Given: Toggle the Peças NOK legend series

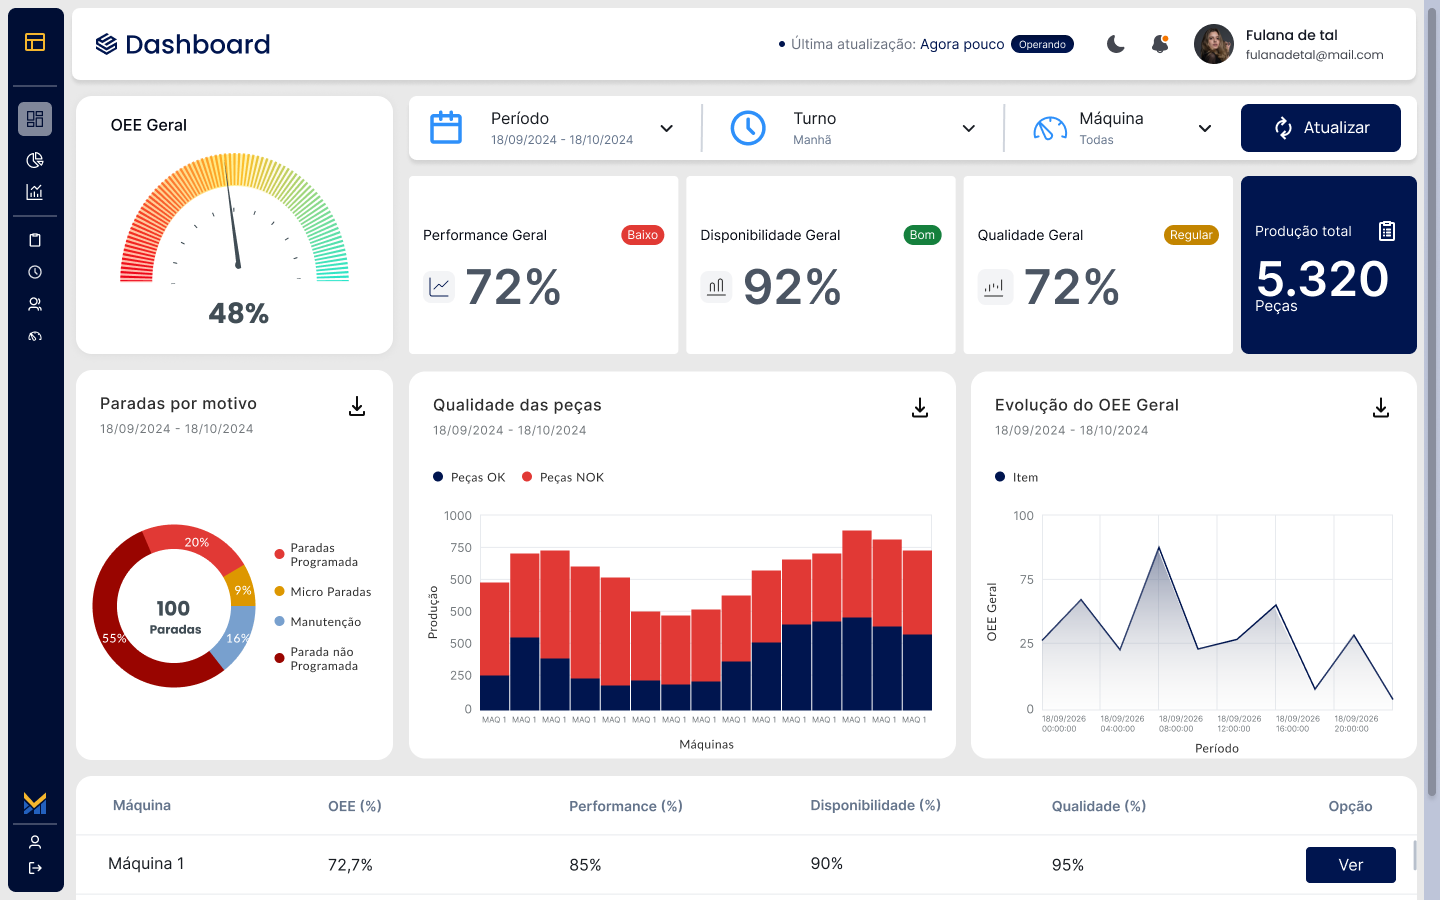Looking at the screenshot, I should 563,477.
